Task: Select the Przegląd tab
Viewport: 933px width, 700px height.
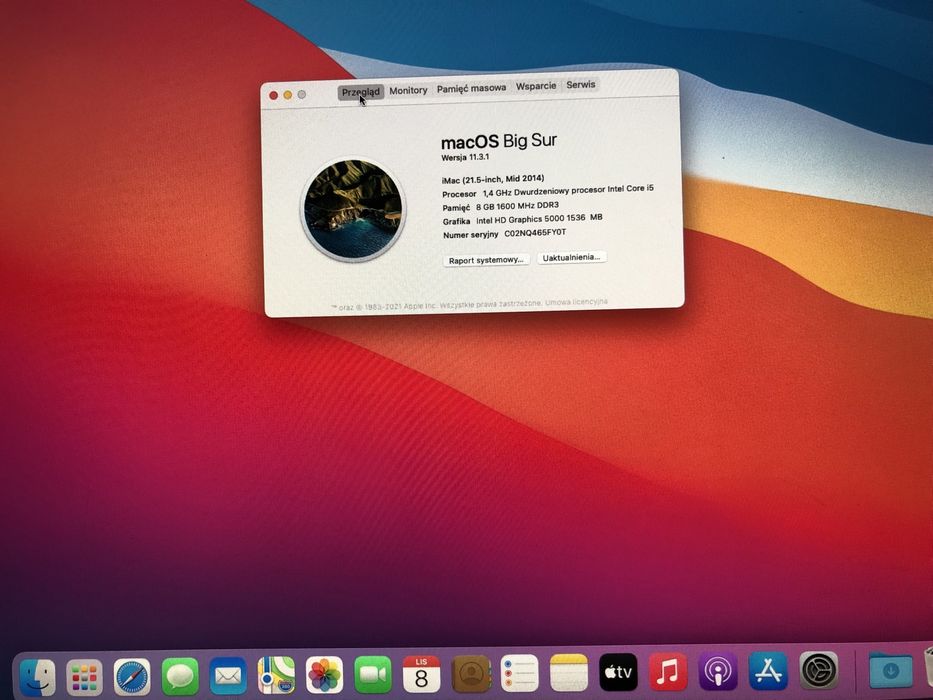Action: [x=361, y=92]
